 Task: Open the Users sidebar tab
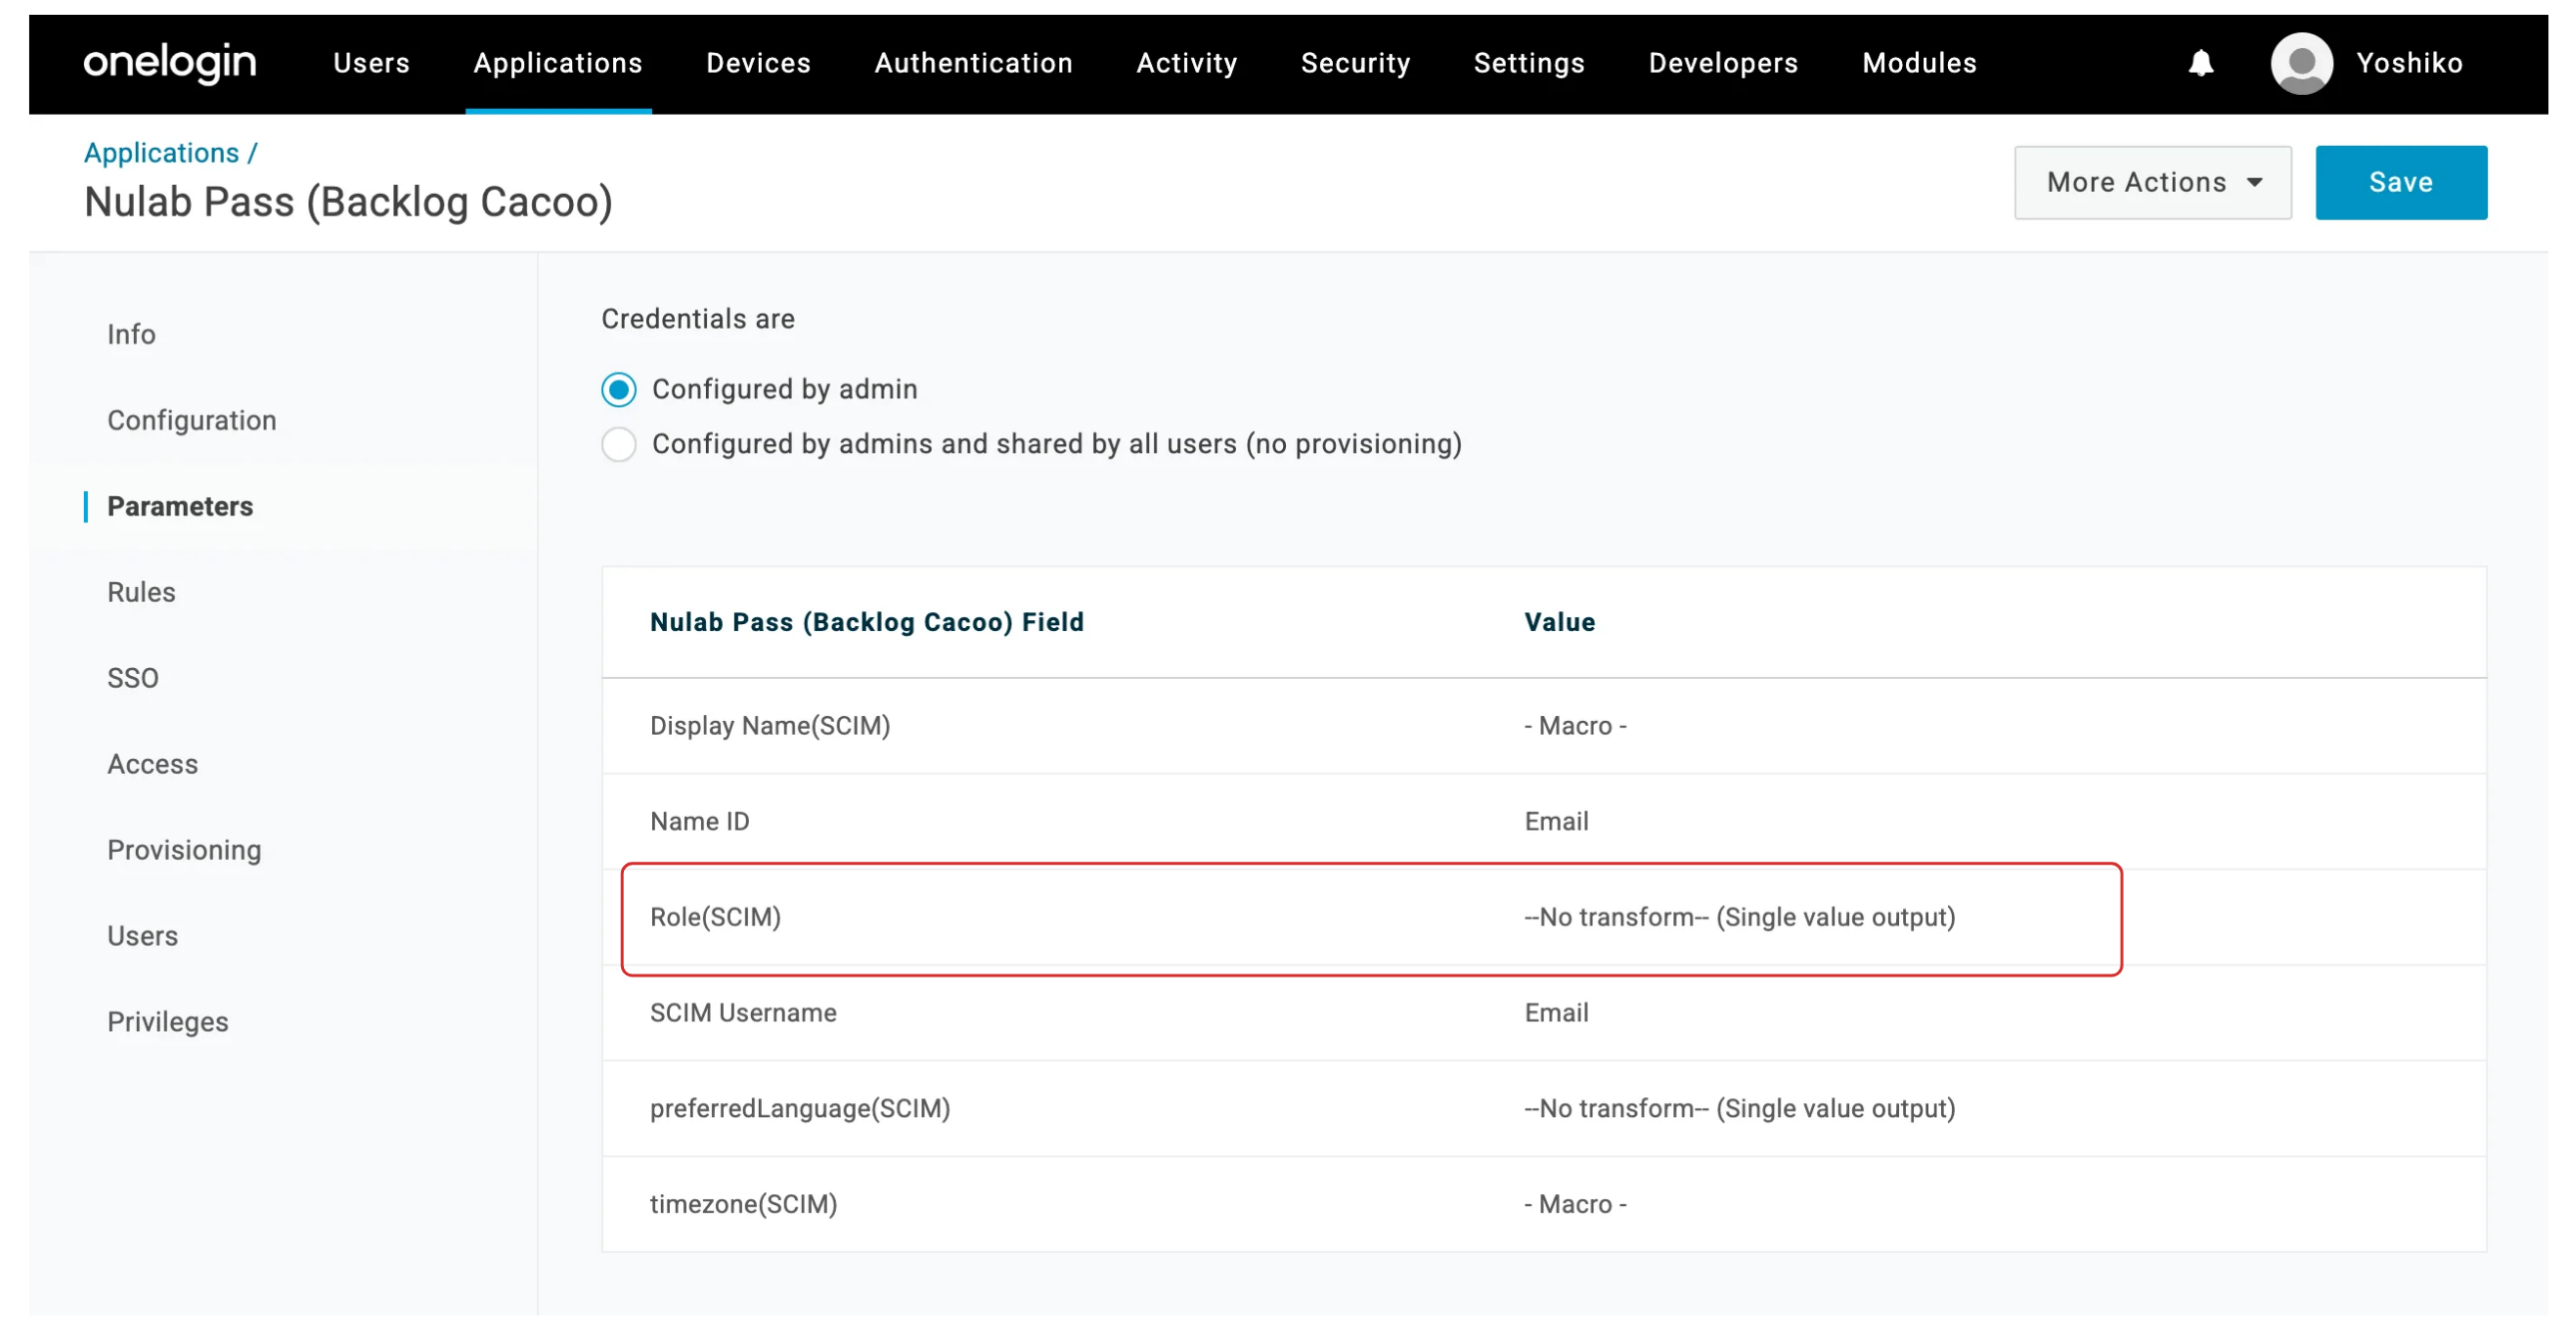click(x=142, y=936)
